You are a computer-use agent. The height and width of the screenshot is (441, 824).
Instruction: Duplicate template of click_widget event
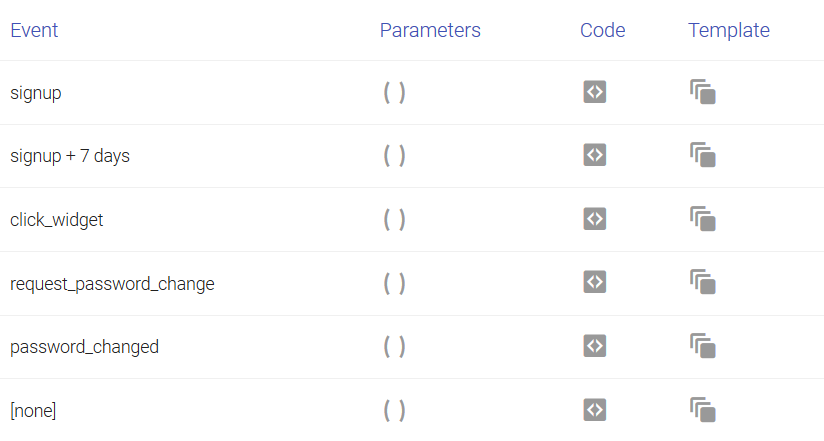pos(703,219)
